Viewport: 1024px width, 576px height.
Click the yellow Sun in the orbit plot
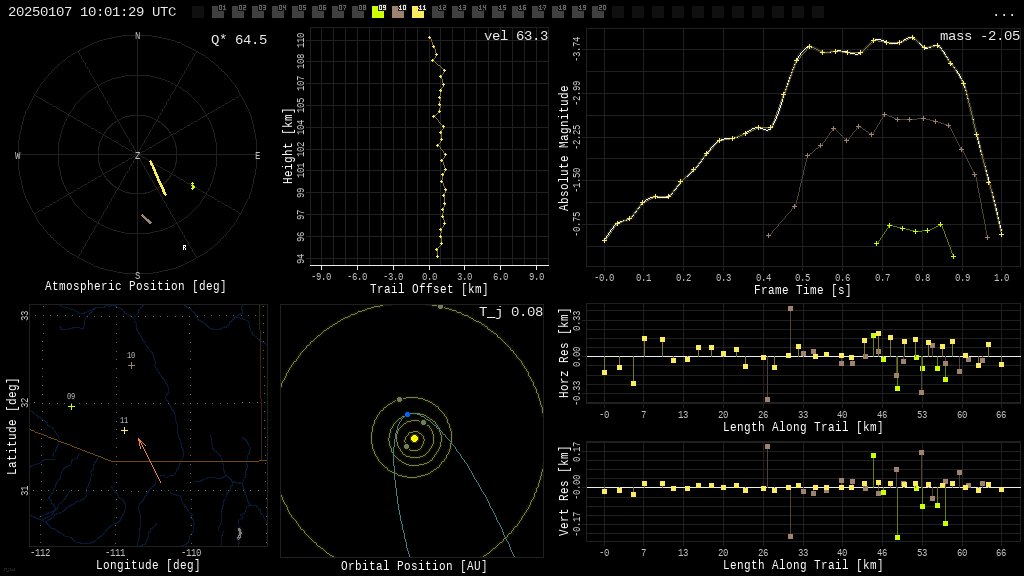[x=414, y=438]
